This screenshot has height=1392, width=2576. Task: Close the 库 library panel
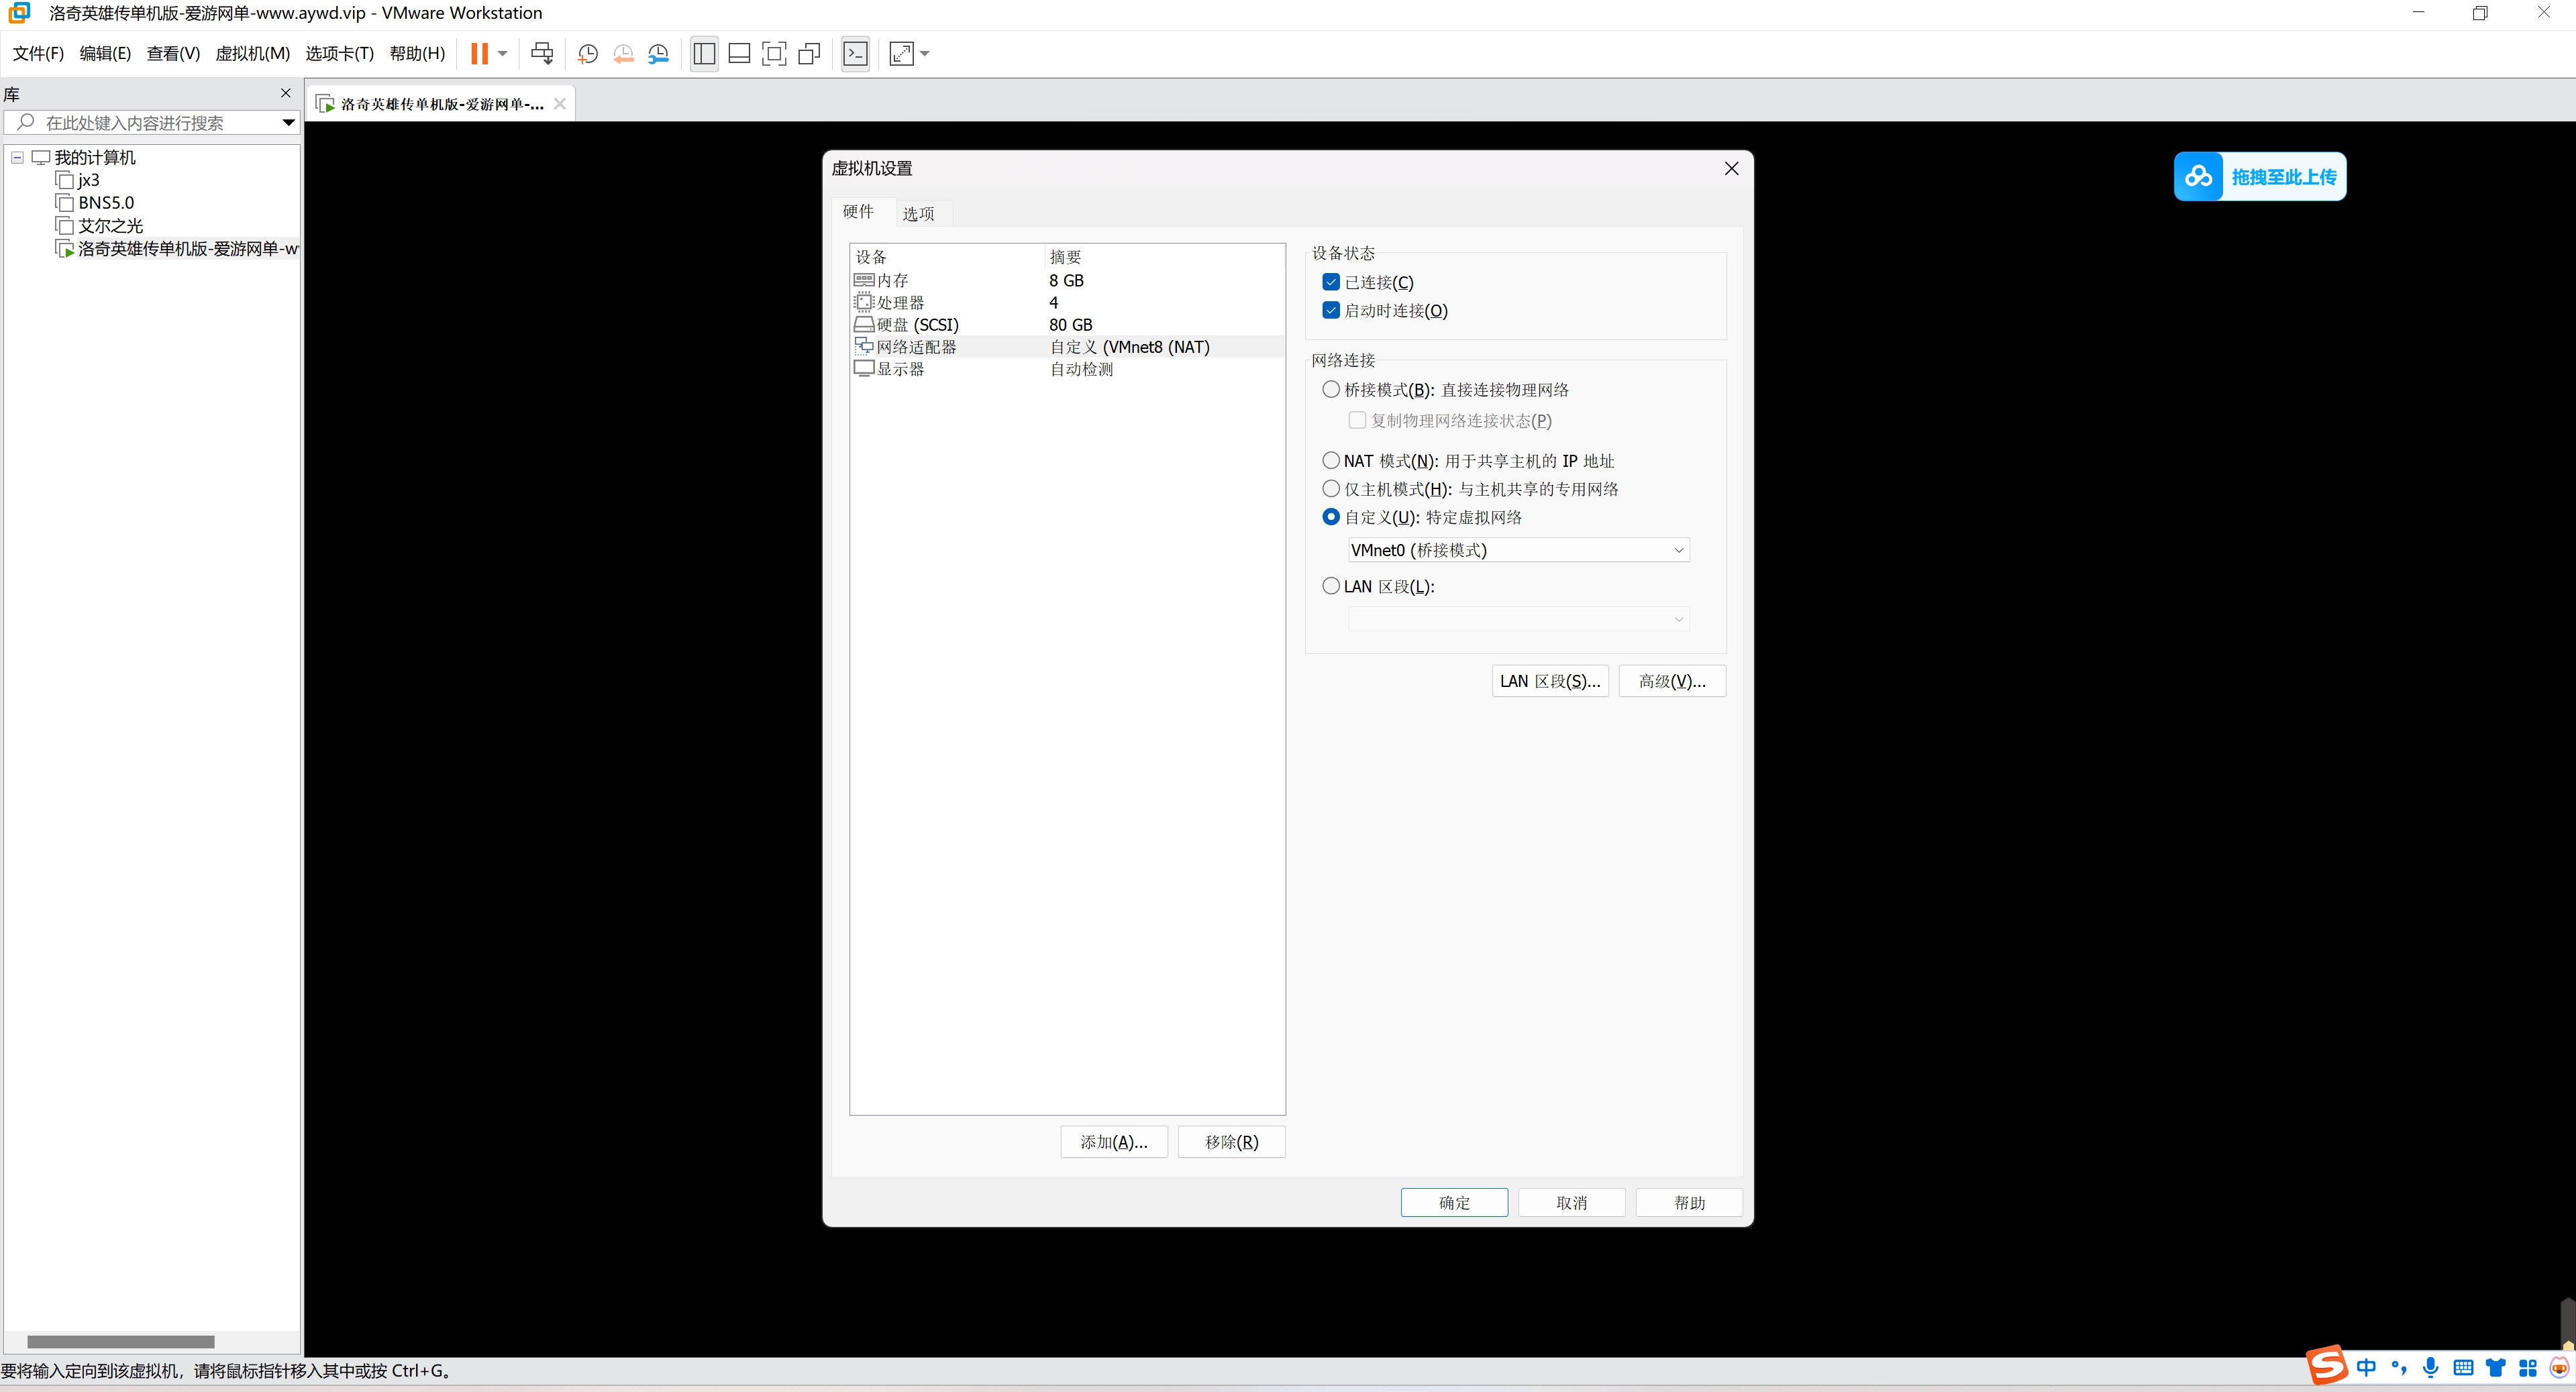point(286,93)
